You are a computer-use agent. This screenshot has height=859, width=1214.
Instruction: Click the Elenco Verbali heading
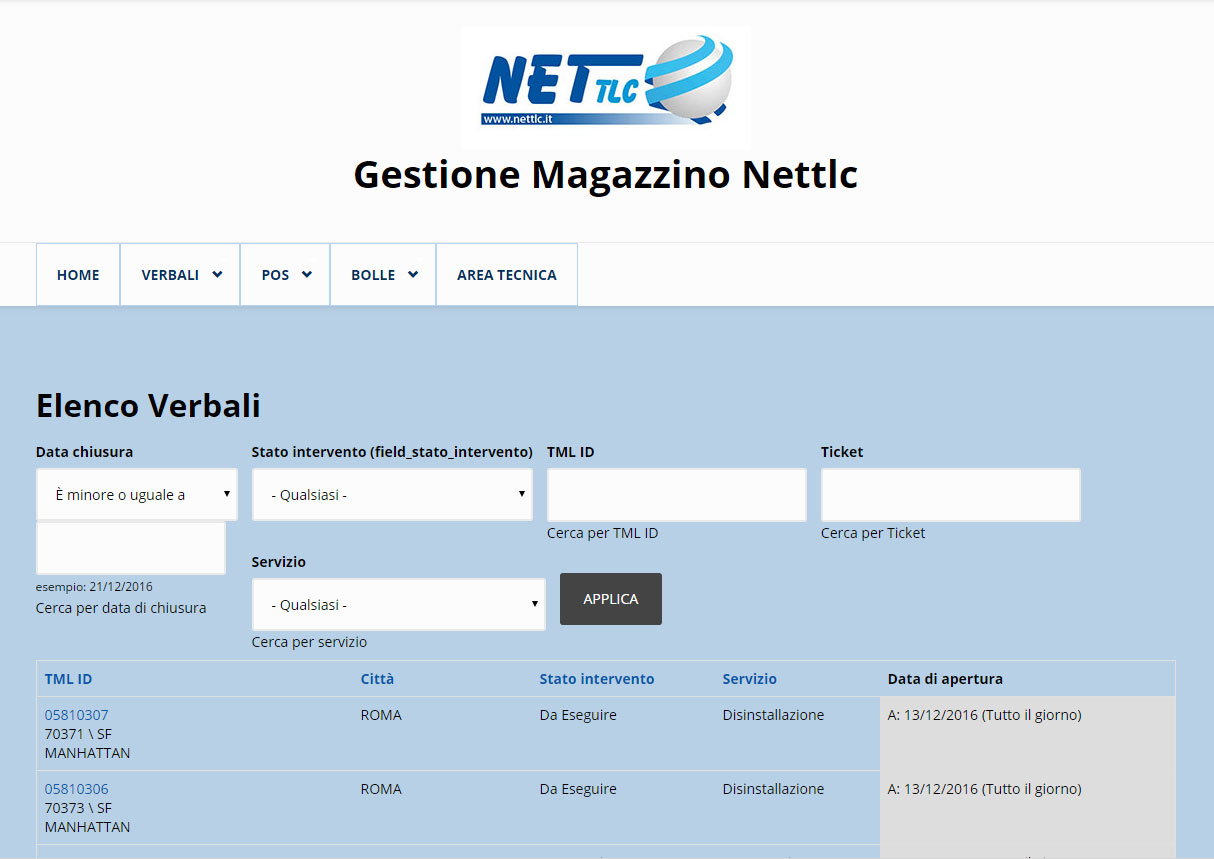coord(148,405)
